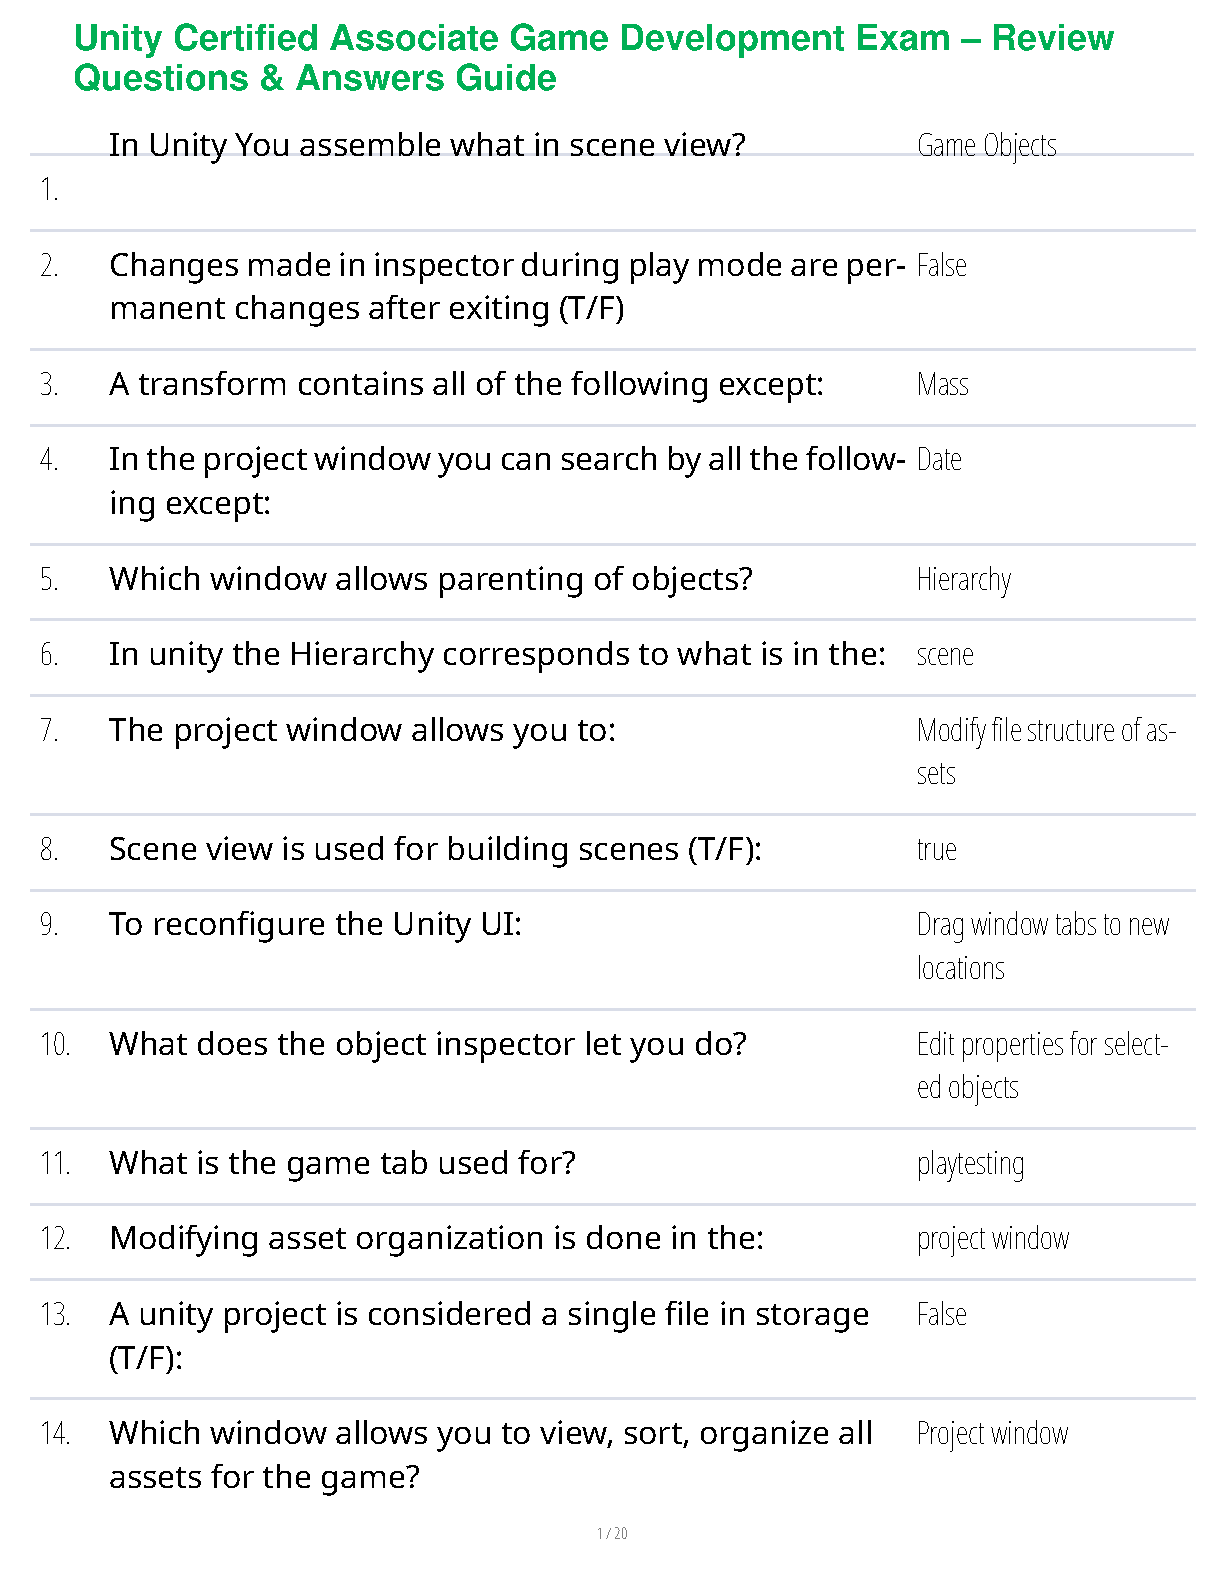Click the "1 / 20" page number indicator
Image resolution: width=1224 pixels, height=1584 pixels.
coord(612,1533)
